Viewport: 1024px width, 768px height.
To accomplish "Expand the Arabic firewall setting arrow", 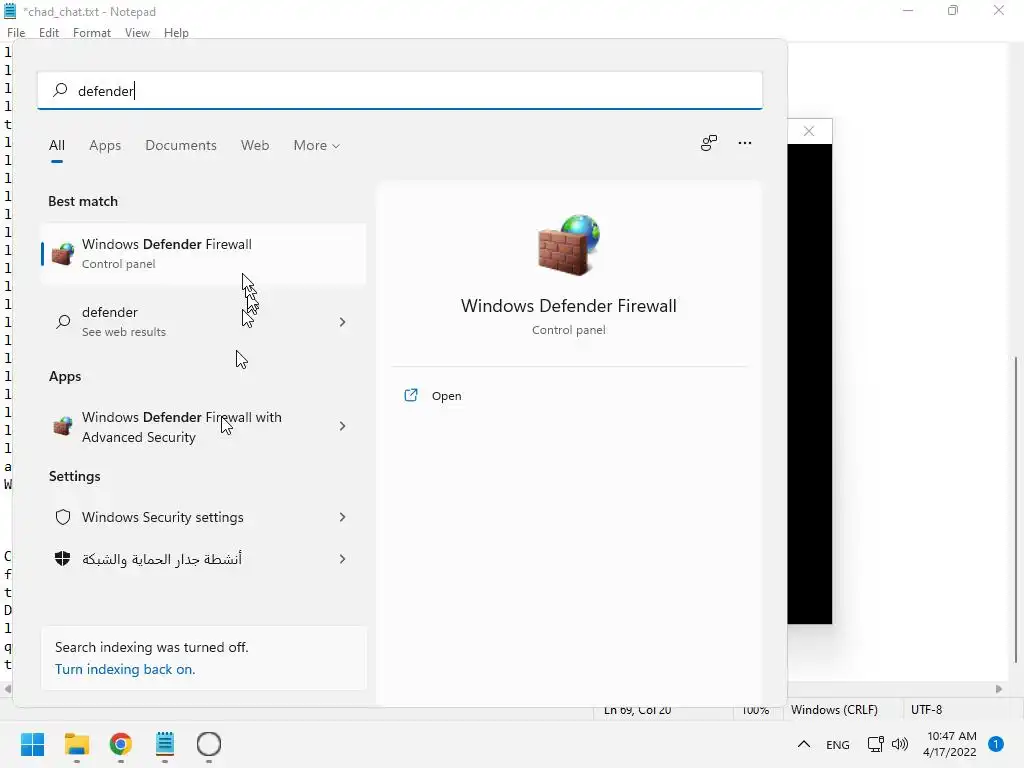I will click(x=342, y=559).
